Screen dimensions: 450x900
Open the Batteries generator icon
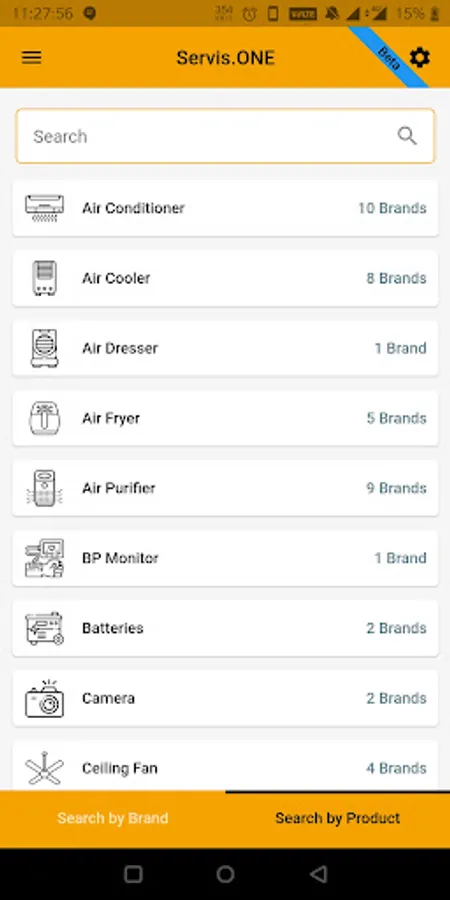44,629
